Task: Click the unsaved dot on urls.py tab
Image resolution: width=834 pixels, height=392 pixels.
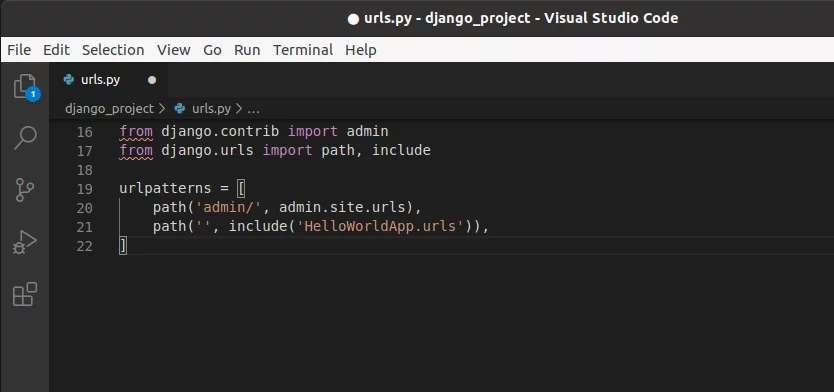Action: pos(152,80)
